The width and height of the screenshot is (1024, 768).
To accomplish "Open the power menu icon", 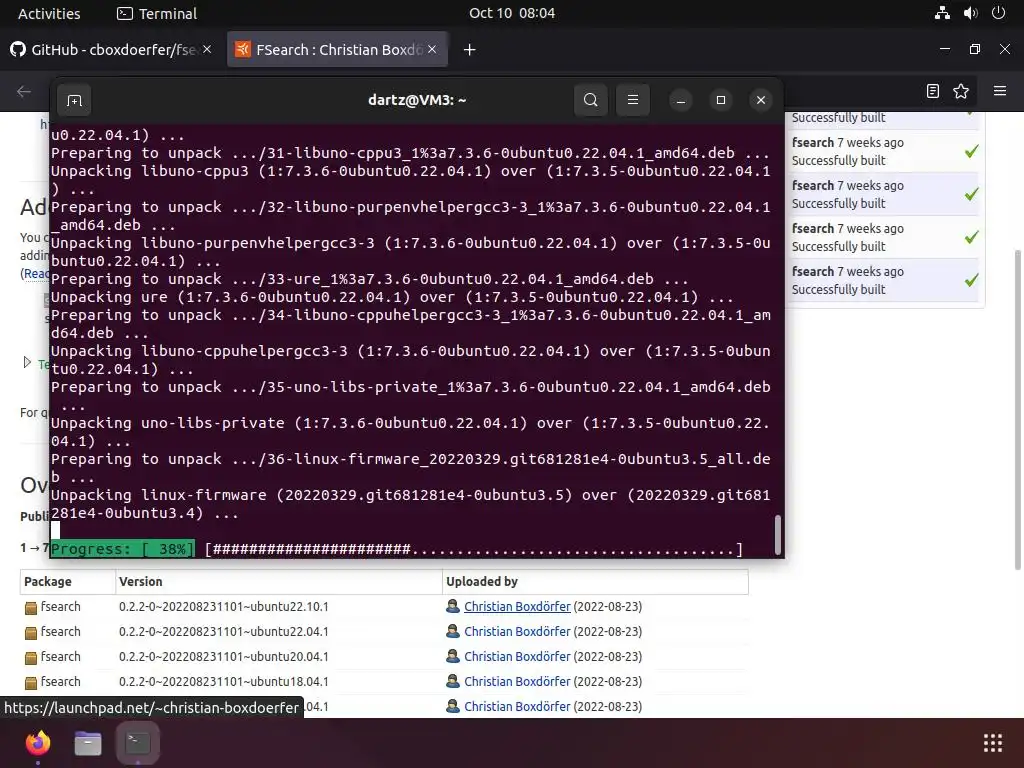I will tap(998, 13).
